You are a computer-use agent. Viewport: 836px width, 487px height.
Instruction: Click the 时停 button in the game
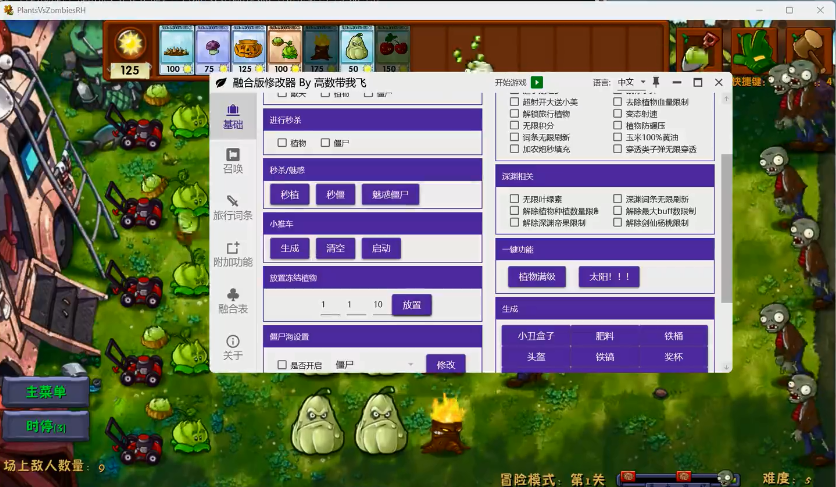(x=46, y=426)
